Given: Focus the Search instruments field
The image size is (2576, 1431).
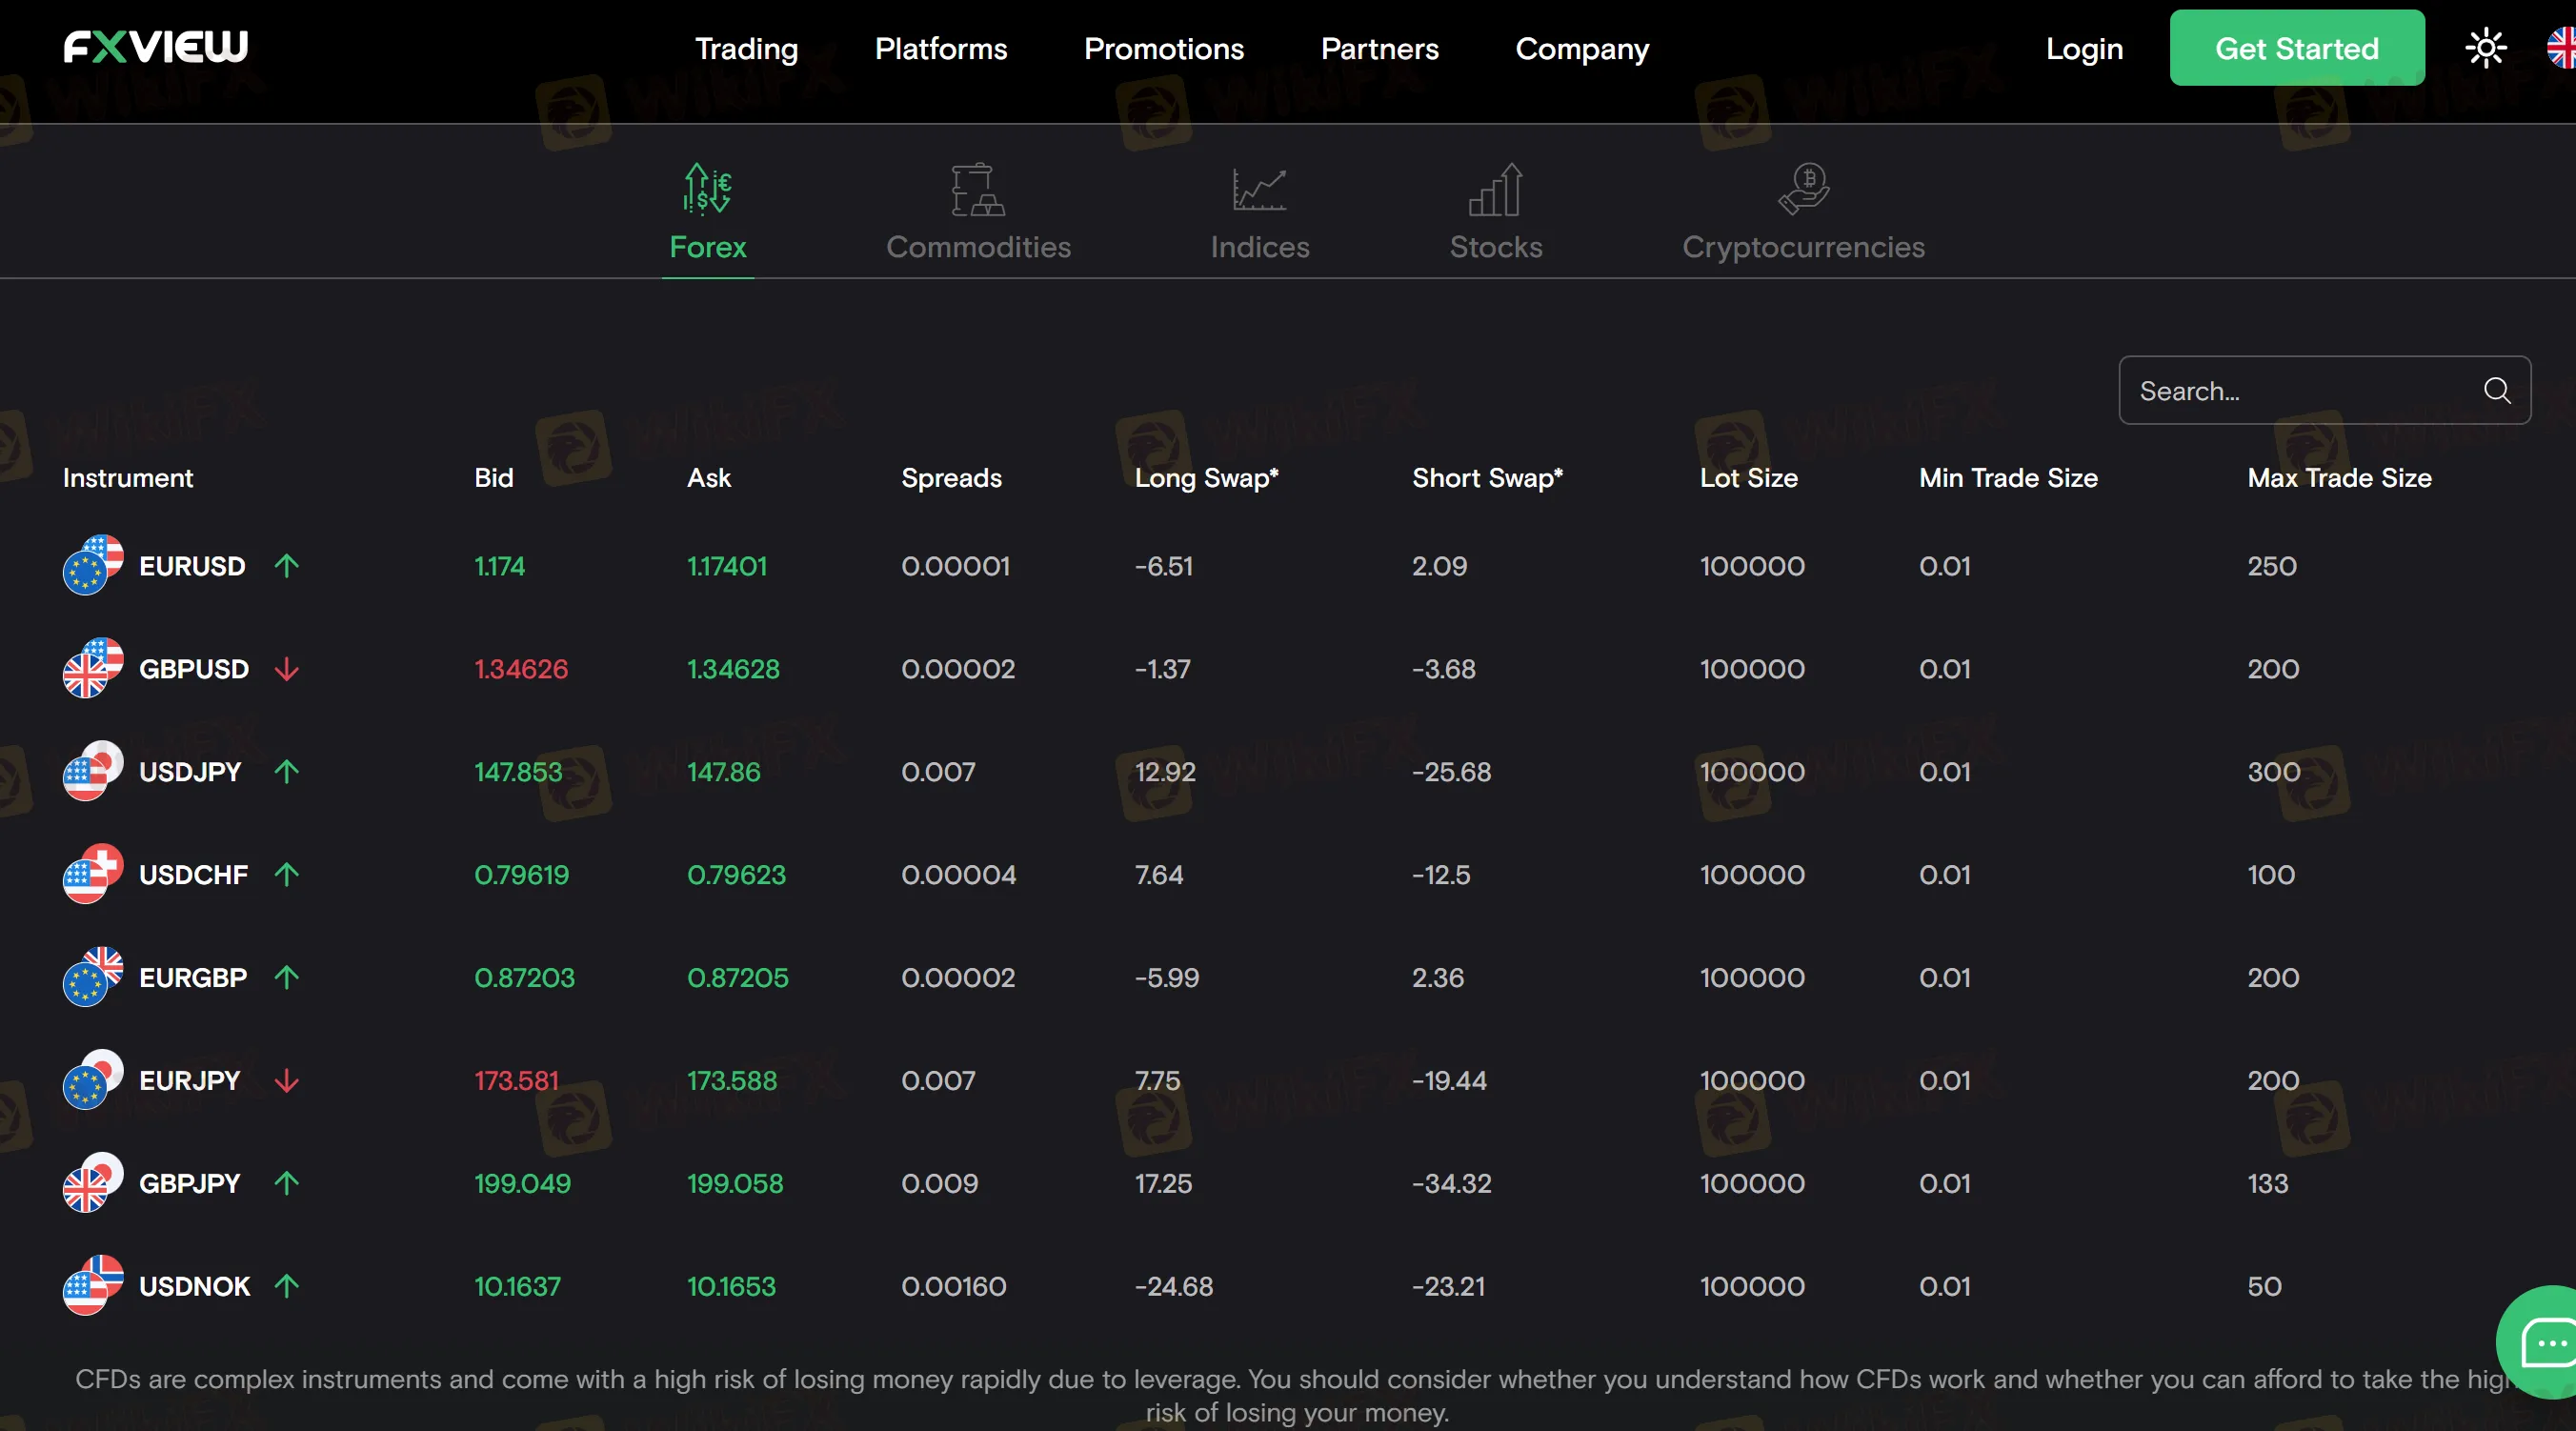Looking at the screenshot, I should click(2324, 390).
